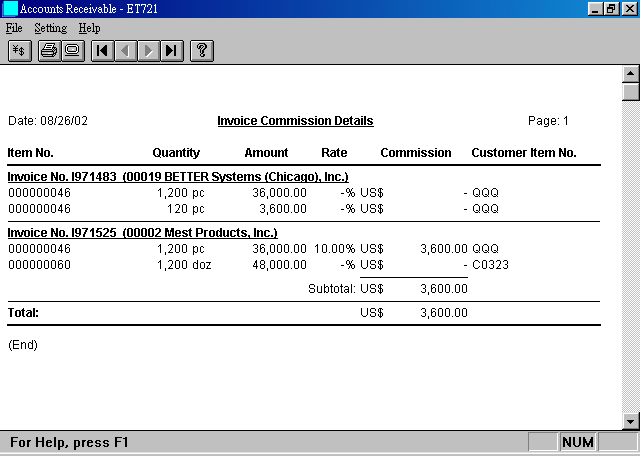Open the Help menu

[x=89, y=28]
